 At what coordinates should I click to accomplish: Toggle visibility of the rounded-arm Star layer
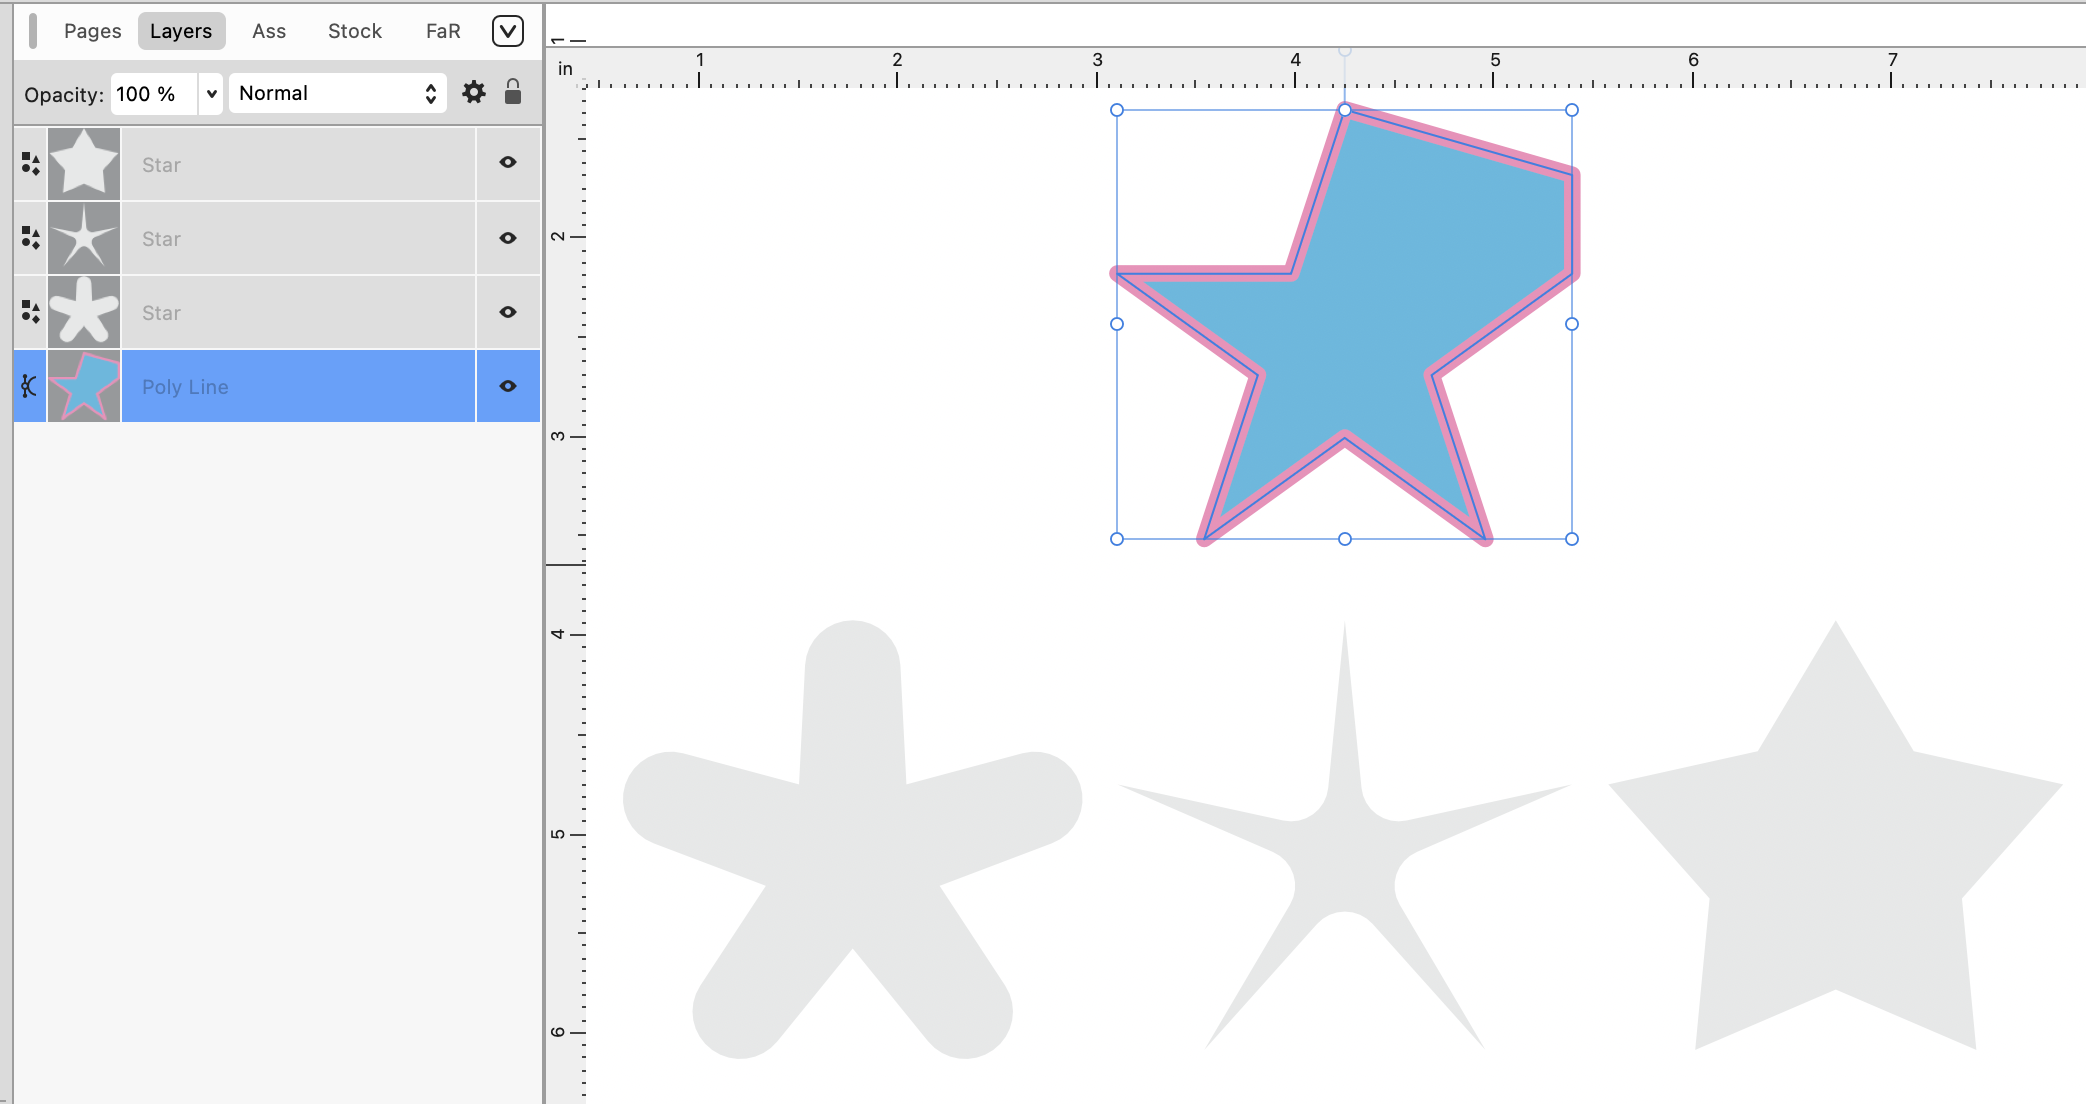pos(508,312)
